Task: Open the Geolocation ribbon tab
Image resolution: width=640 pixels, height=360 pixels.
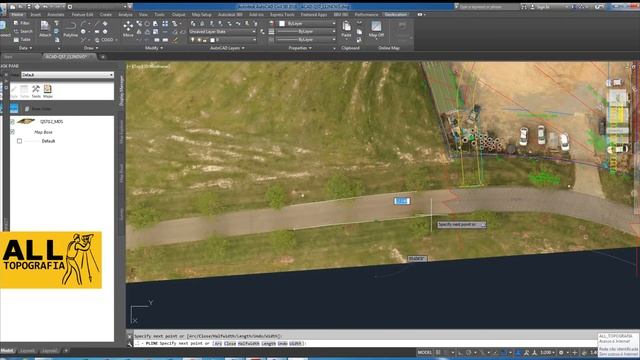Action: click(396, 15)
